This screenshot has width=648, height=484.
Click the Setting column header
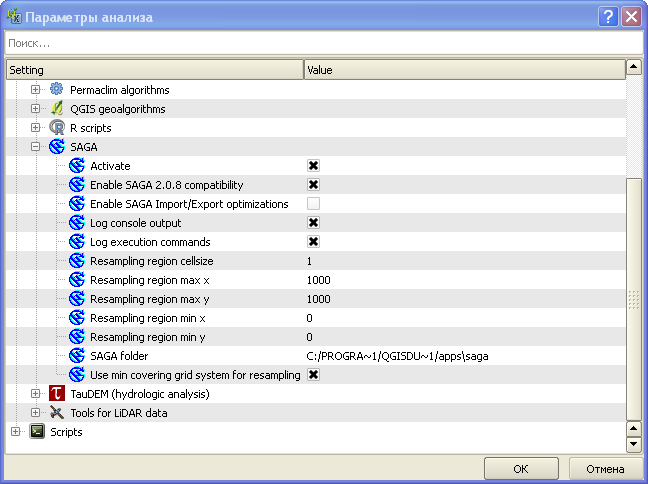point(153,70)
